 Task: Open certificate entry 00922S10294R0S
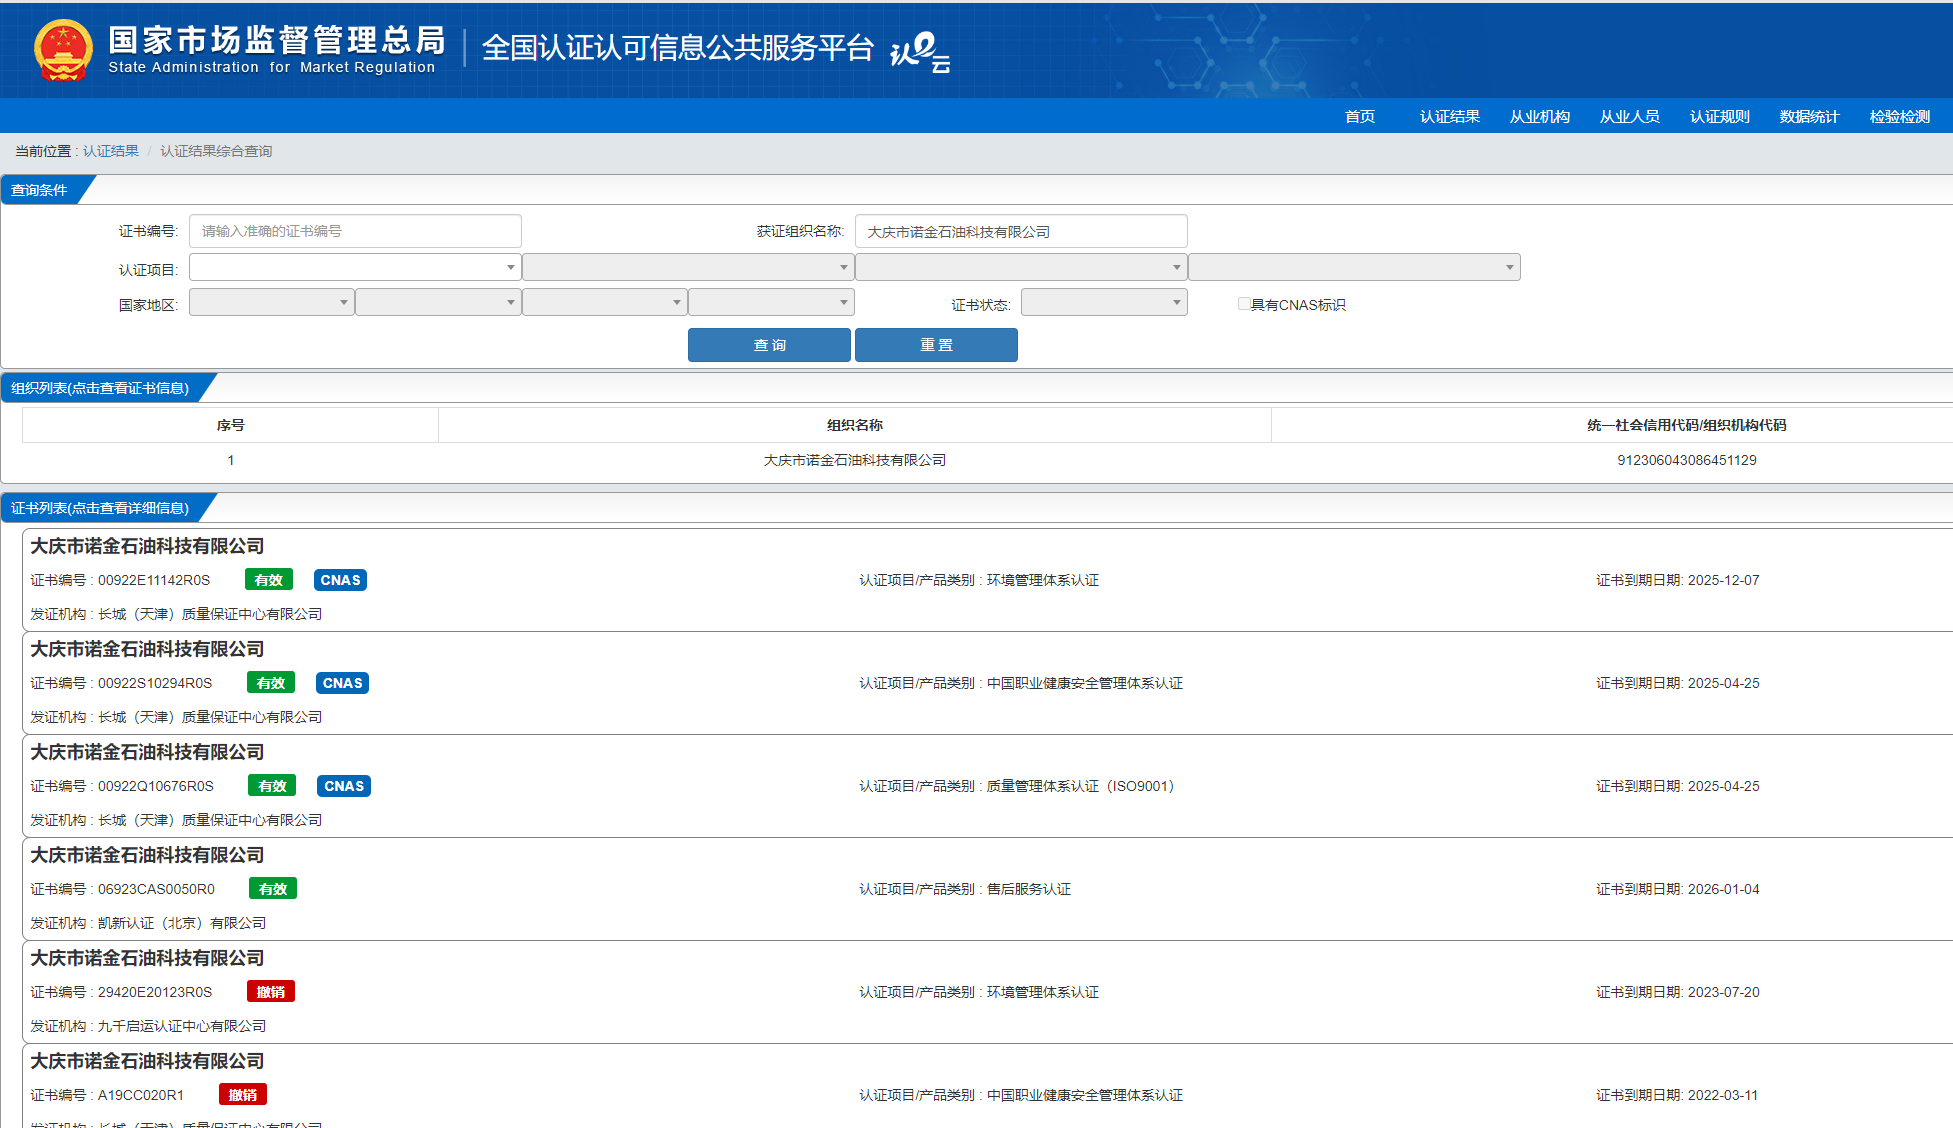pyautogui.click(x=987, y=683)
